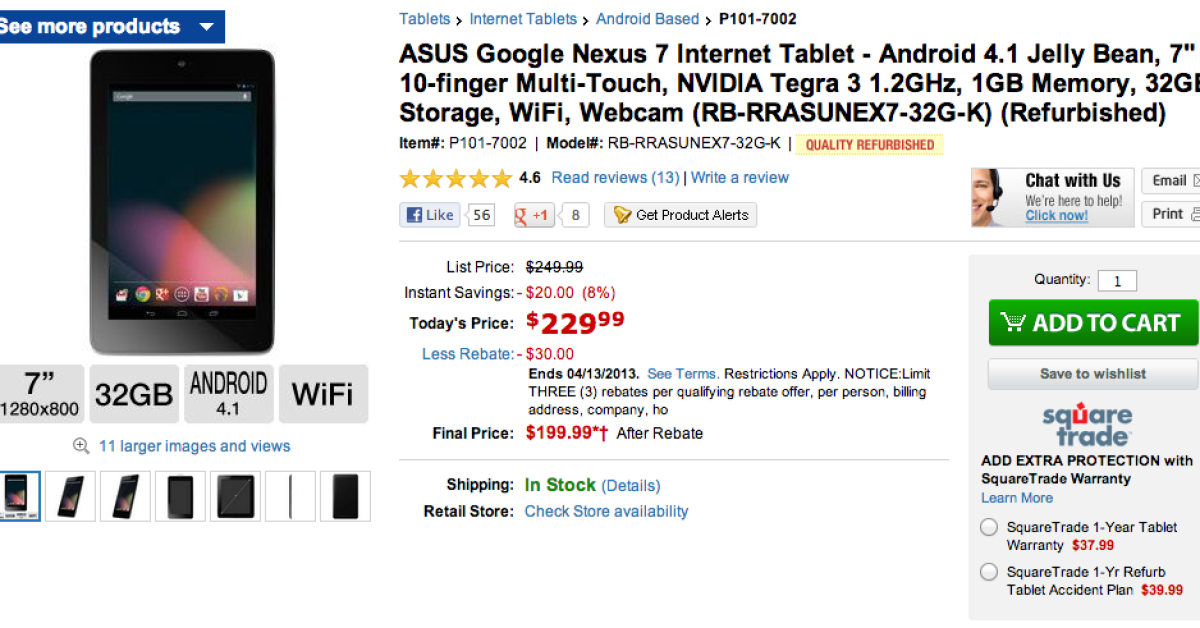Click the five-star rating icons
1200x628 pixels.
[456, 179]
